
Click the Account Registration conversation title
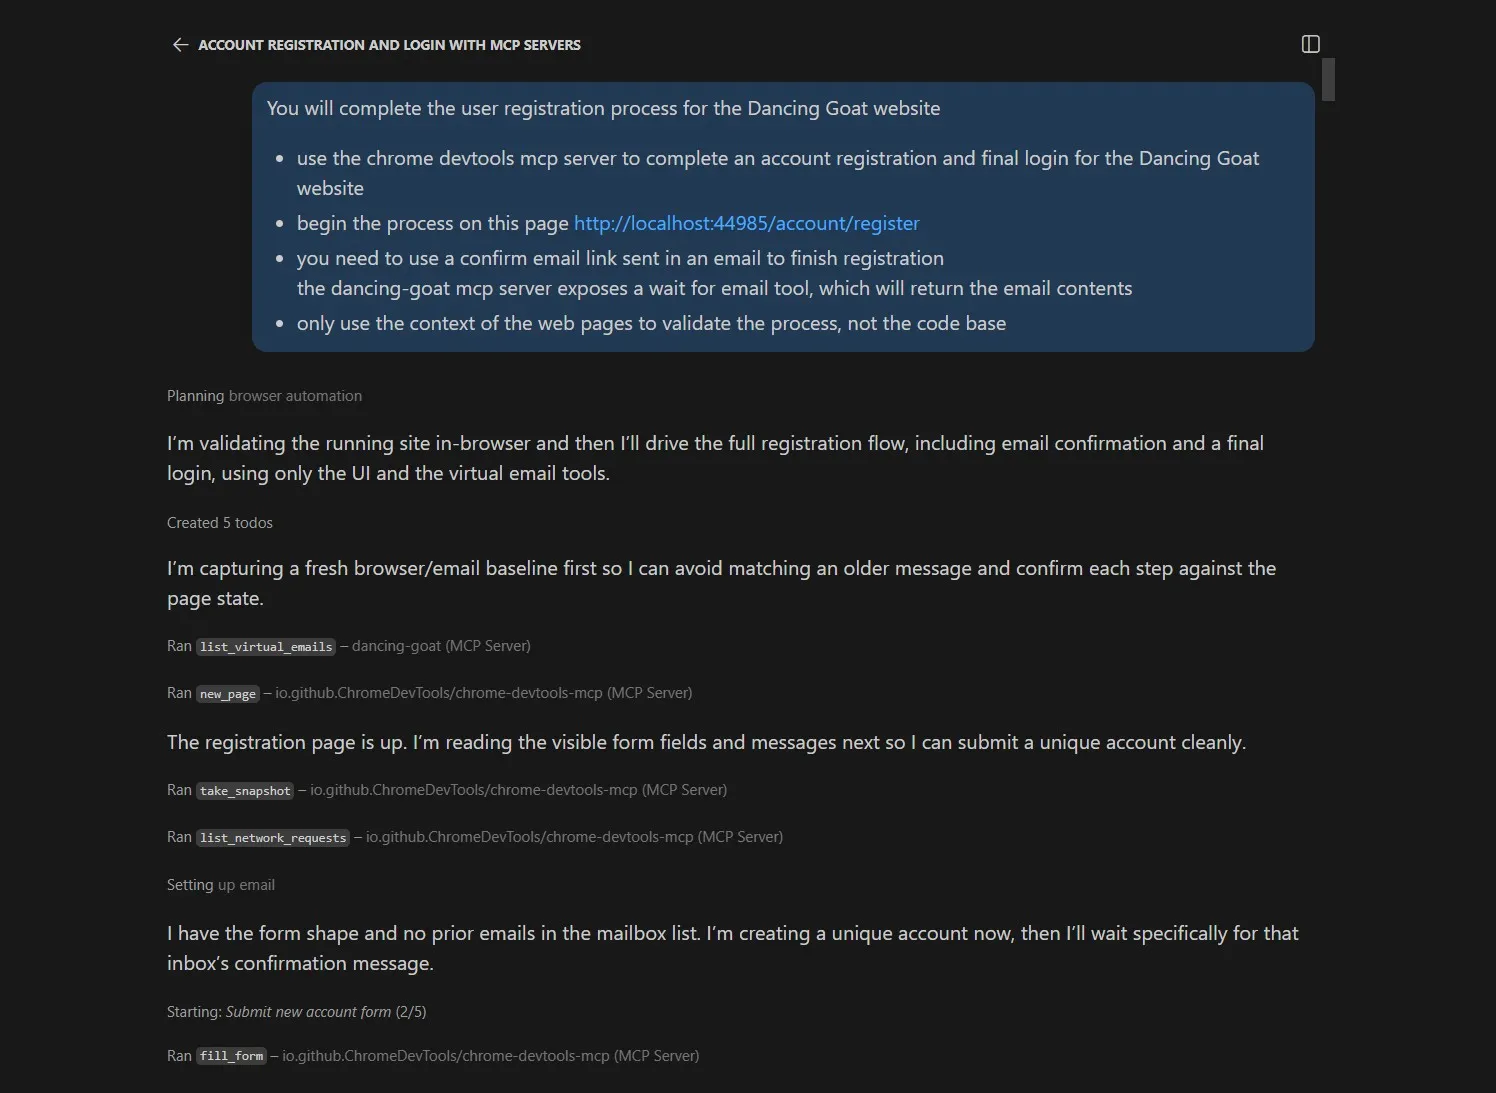(389, 45)
